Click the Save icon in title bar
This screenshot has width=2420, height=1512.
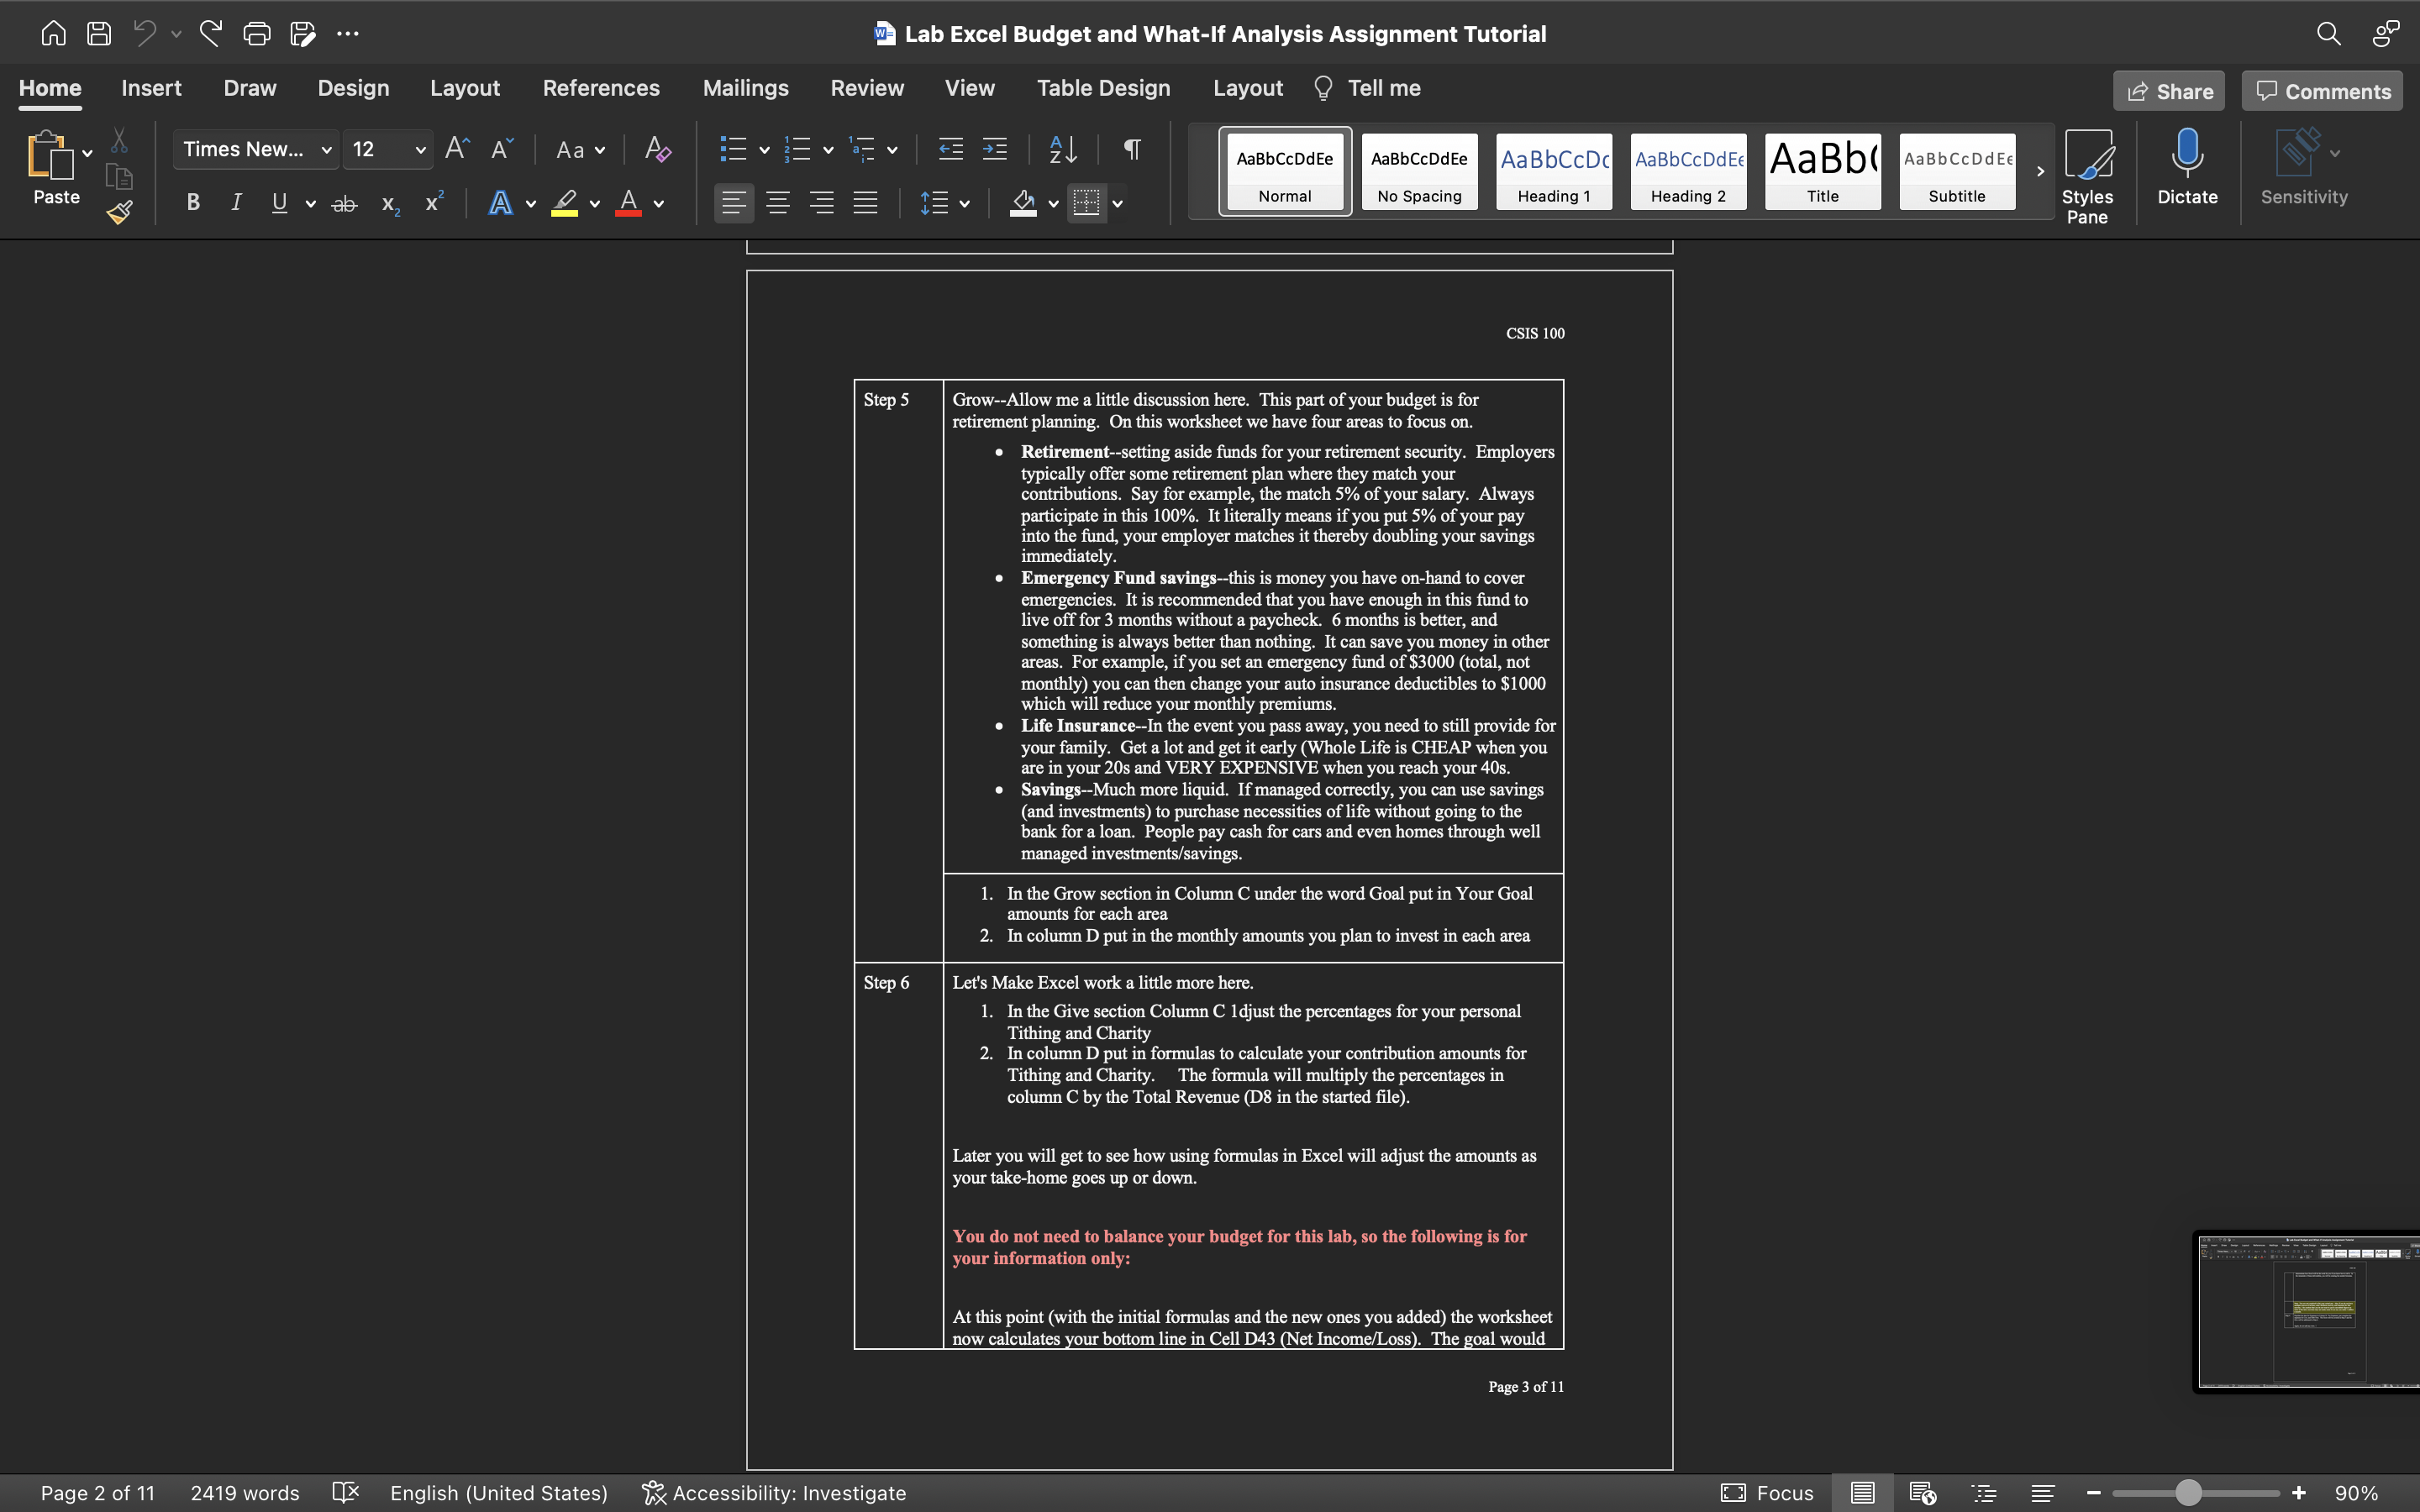click(99, 34)
